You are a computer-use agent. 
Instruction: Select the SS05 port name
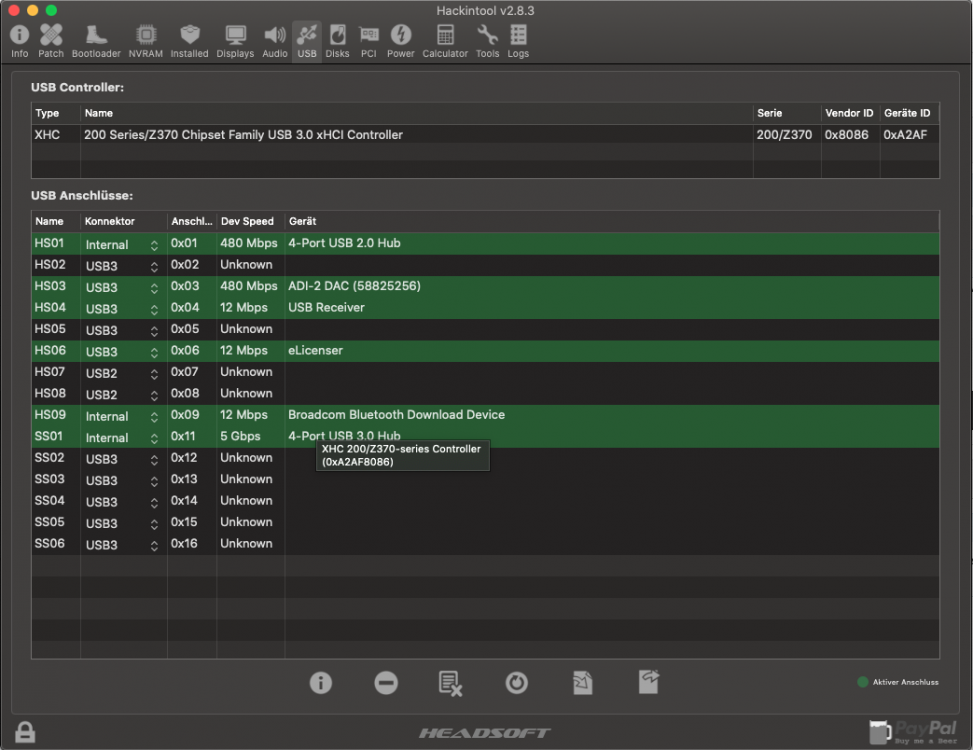[50, 522]
